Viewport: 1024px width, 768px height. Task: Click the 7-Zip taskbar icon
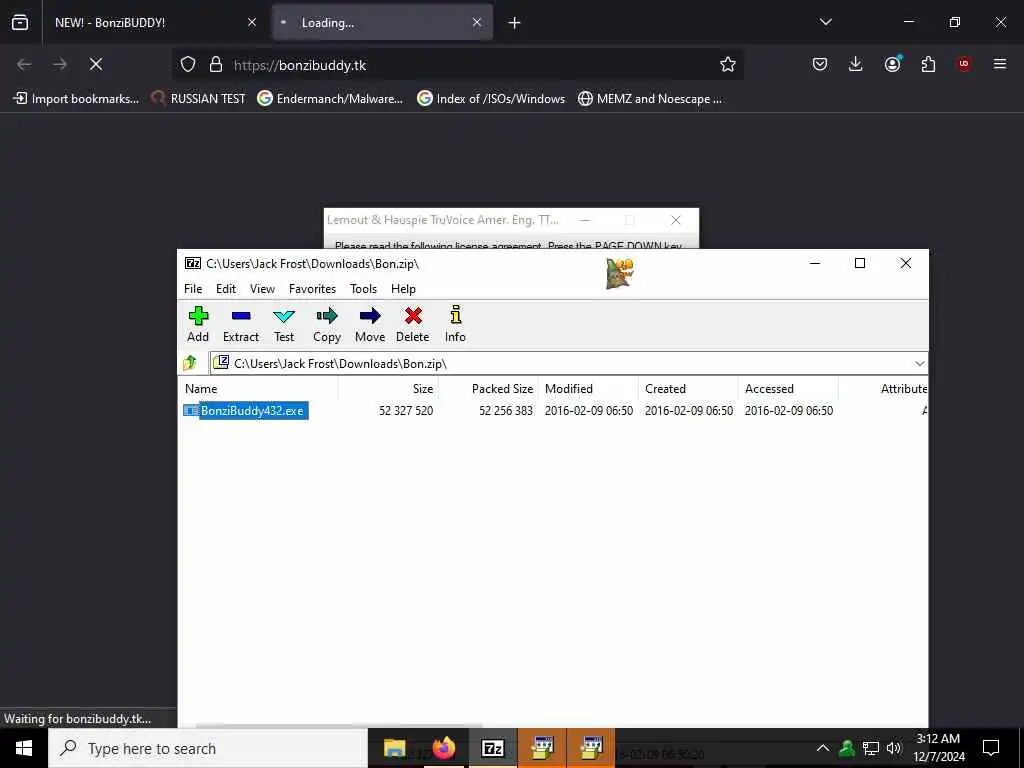tap(492, 748)
